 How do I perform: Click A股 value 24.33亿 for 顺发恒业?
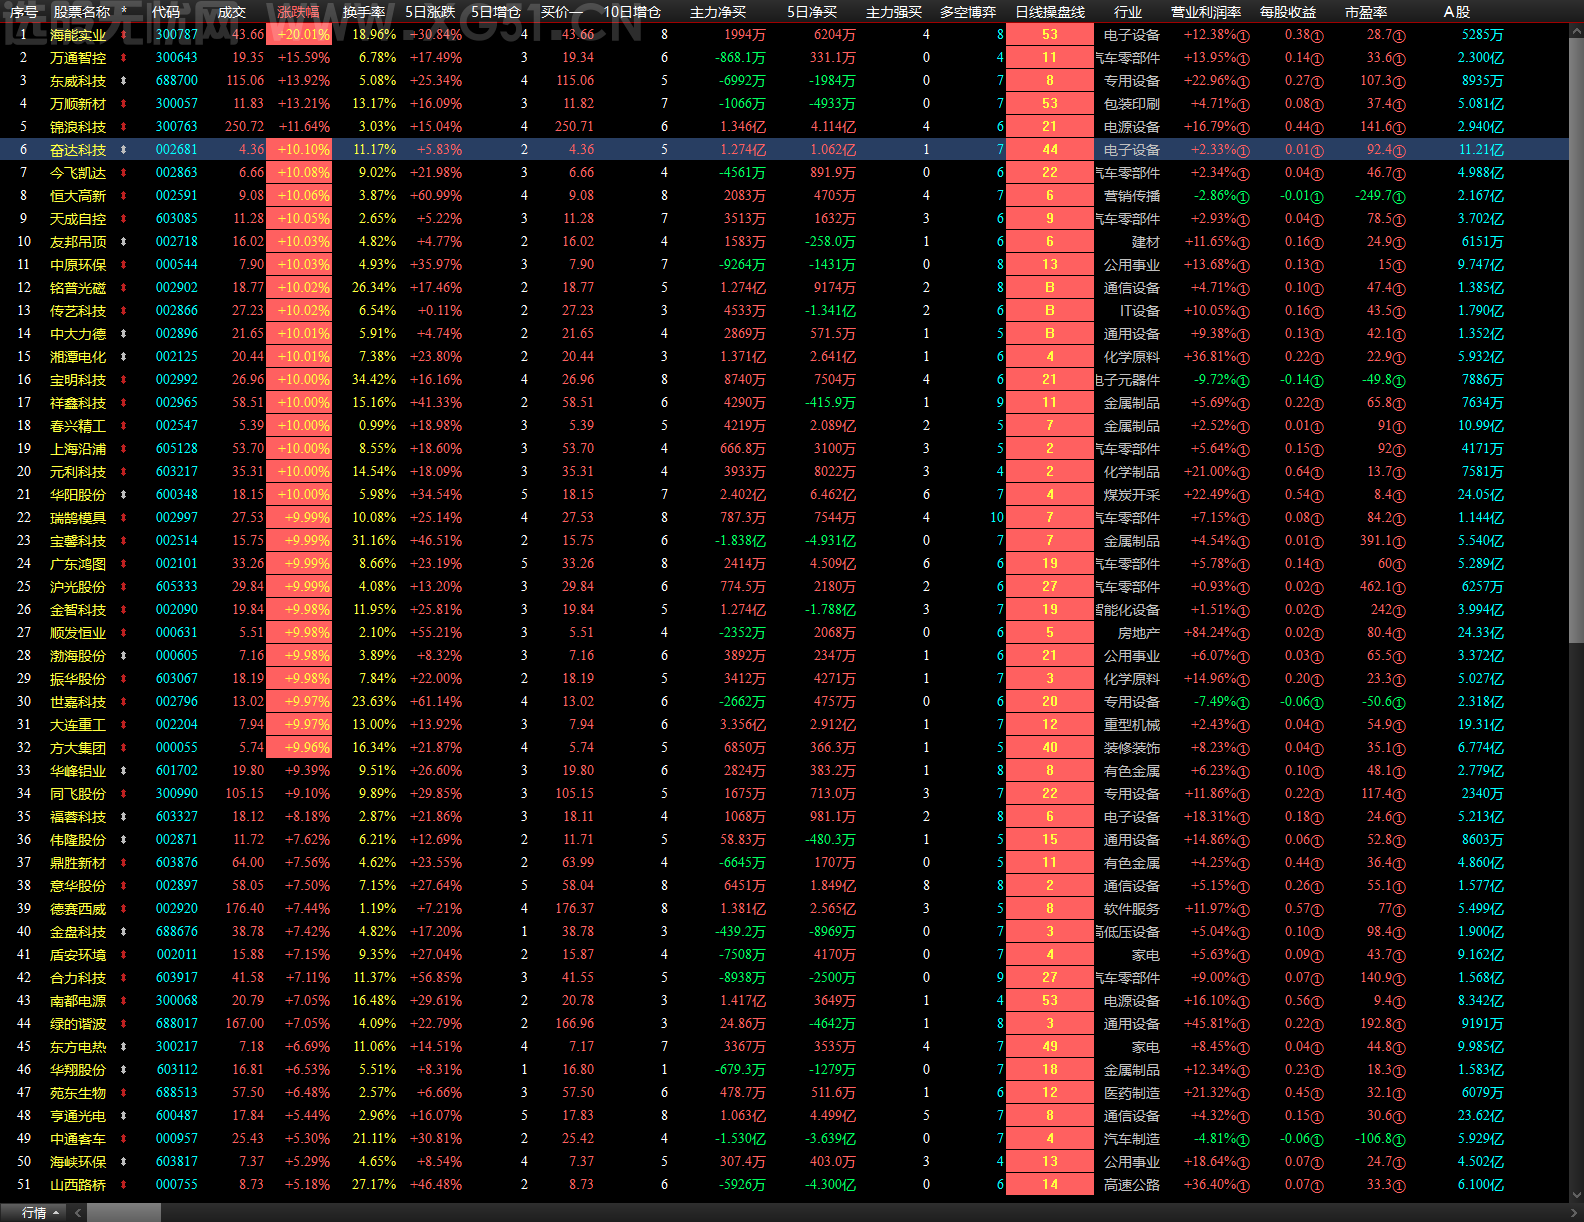1481,633
